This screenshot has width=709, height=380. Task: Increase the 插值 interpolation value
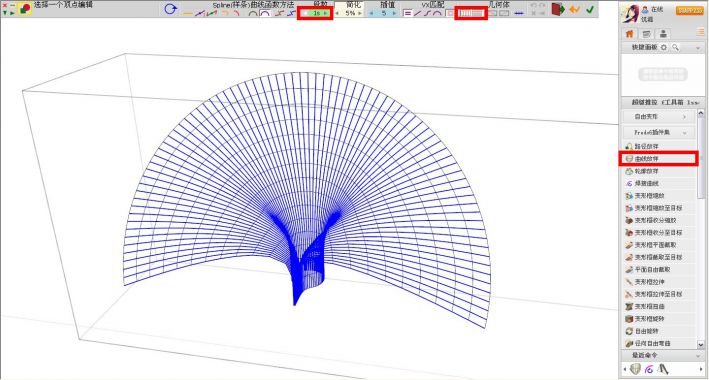[x=394, y=14]
